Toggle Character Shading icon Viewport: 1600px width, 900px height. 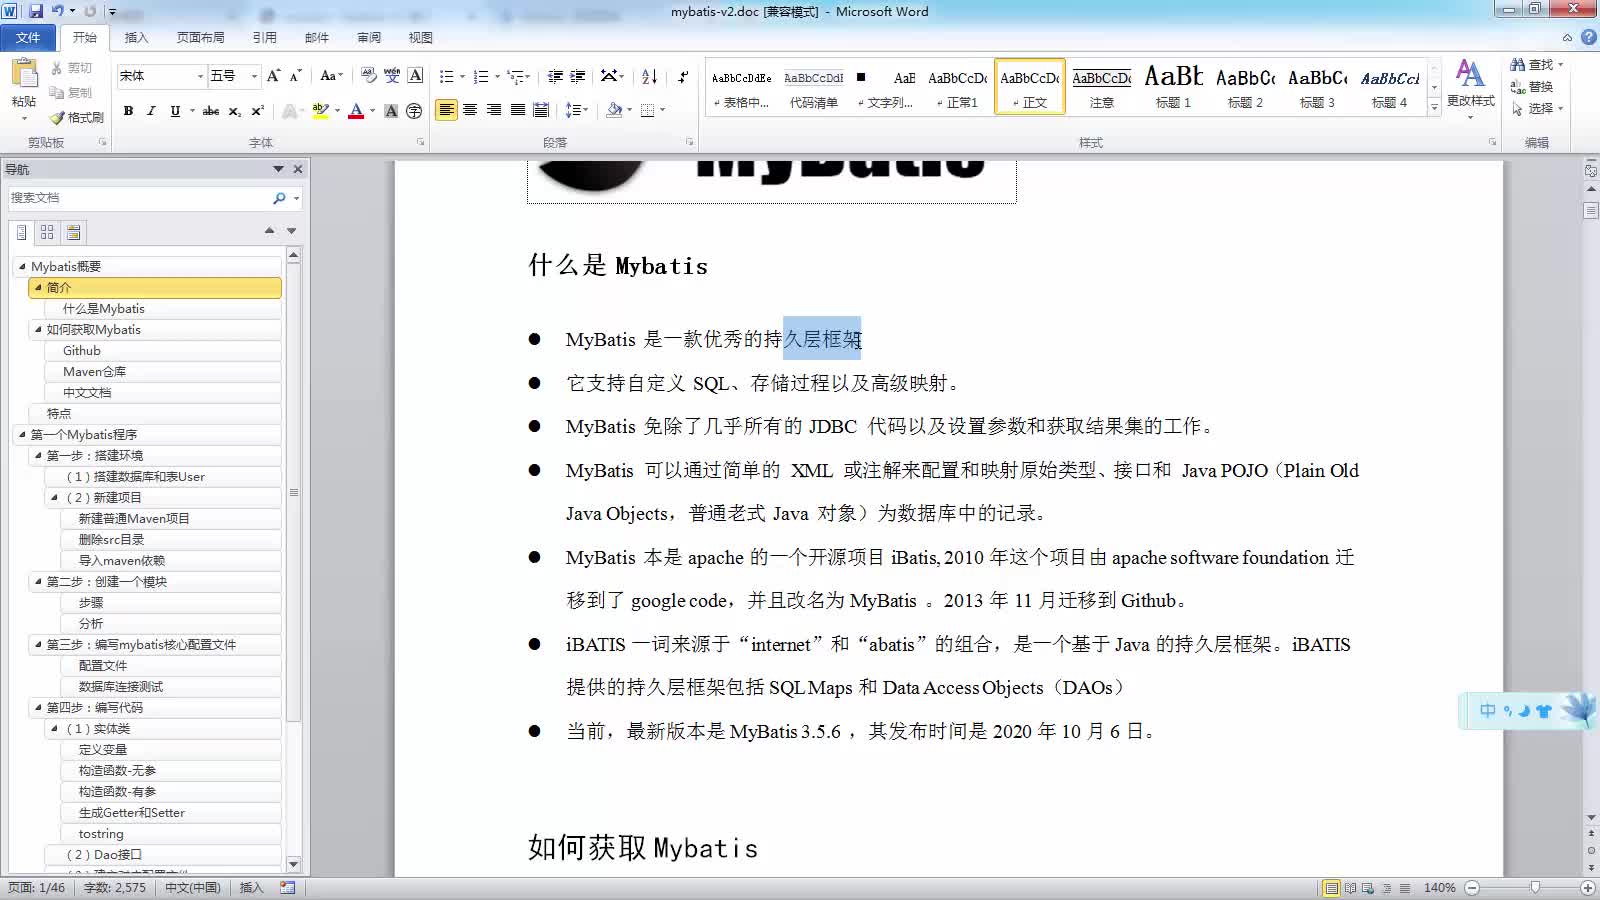click(x=391, y=111)
